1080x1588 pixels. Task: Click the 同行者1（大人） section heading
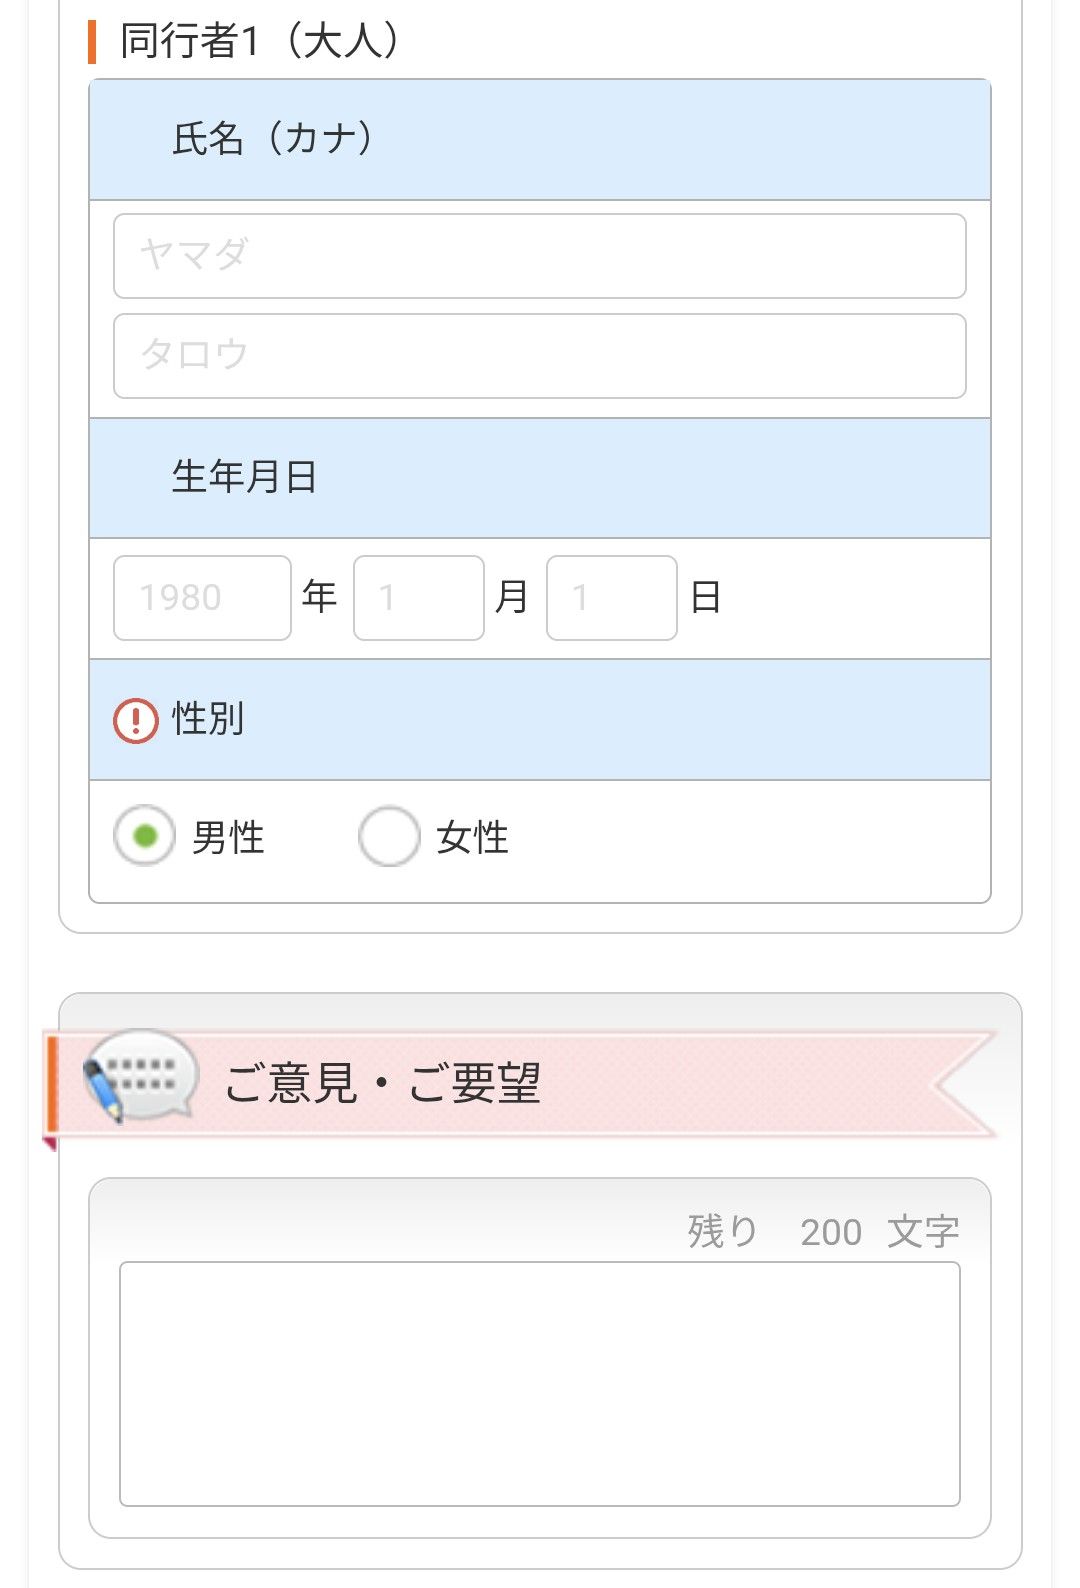pyautogui.click(x=260, y=42)
